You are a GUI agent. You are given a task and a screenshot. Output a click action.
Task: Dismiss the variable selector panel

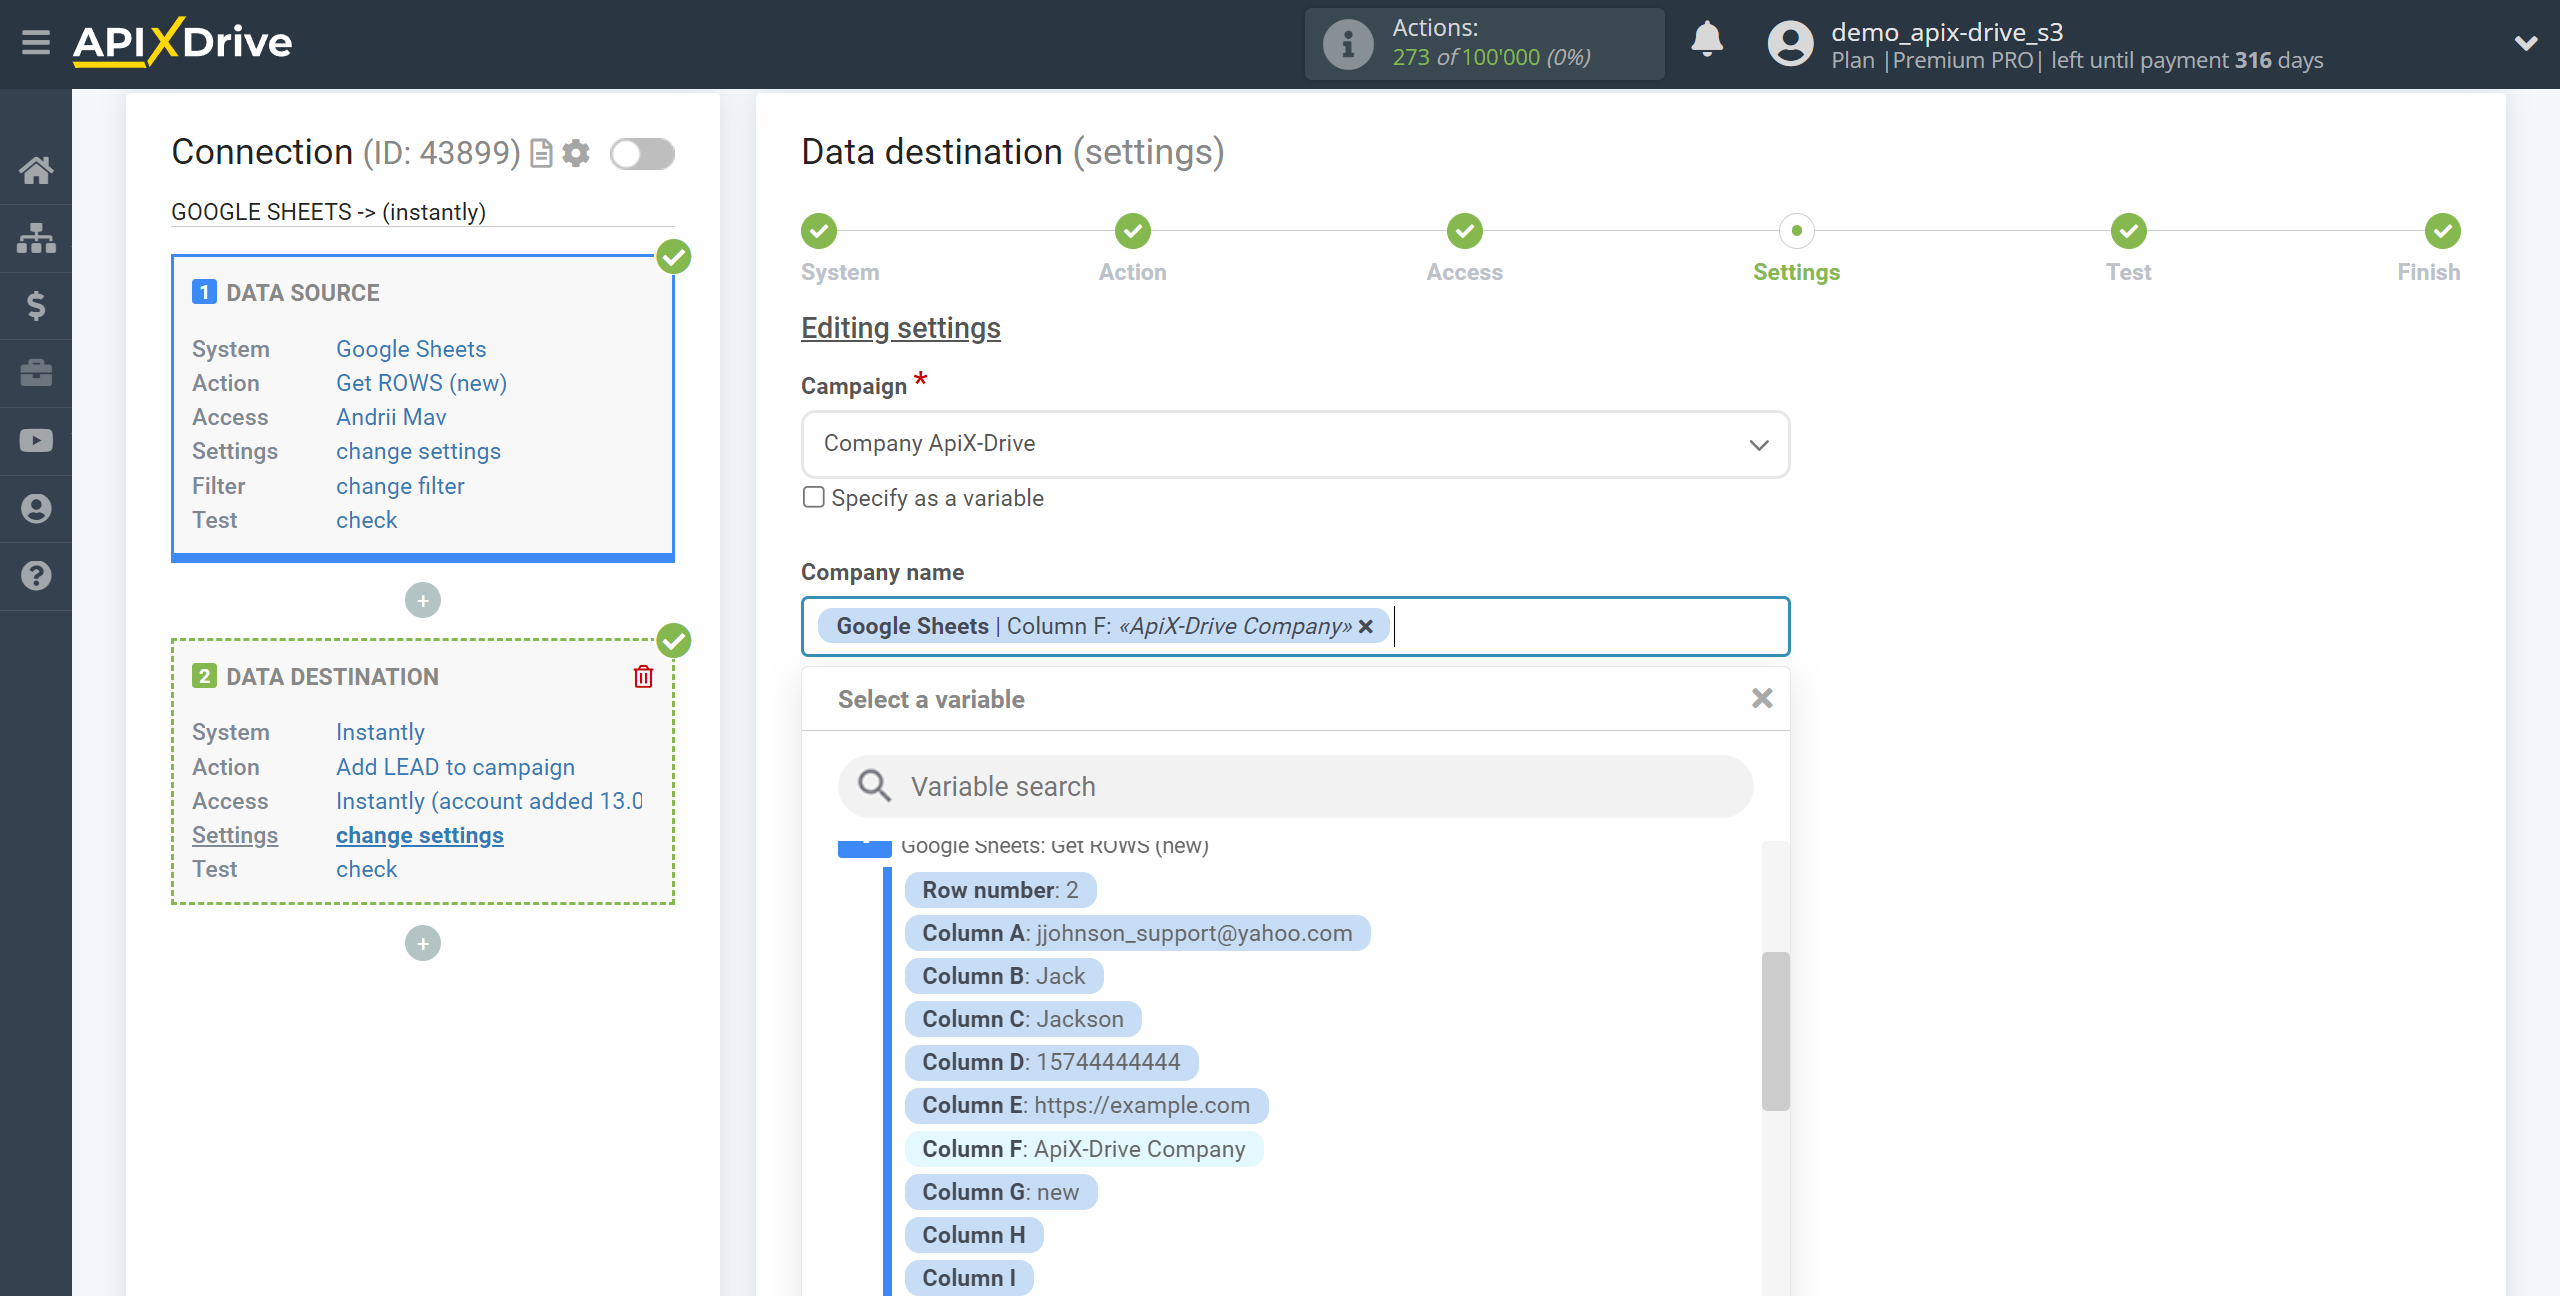[1762, 698]
